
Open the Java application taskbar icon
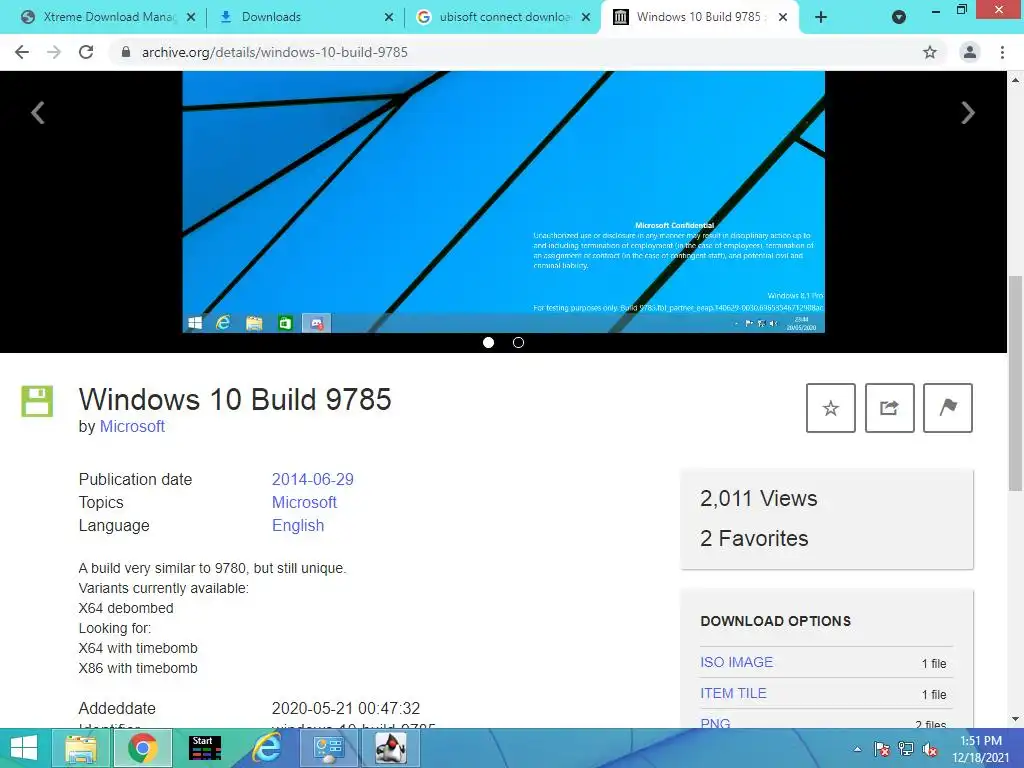coord(391,748)
